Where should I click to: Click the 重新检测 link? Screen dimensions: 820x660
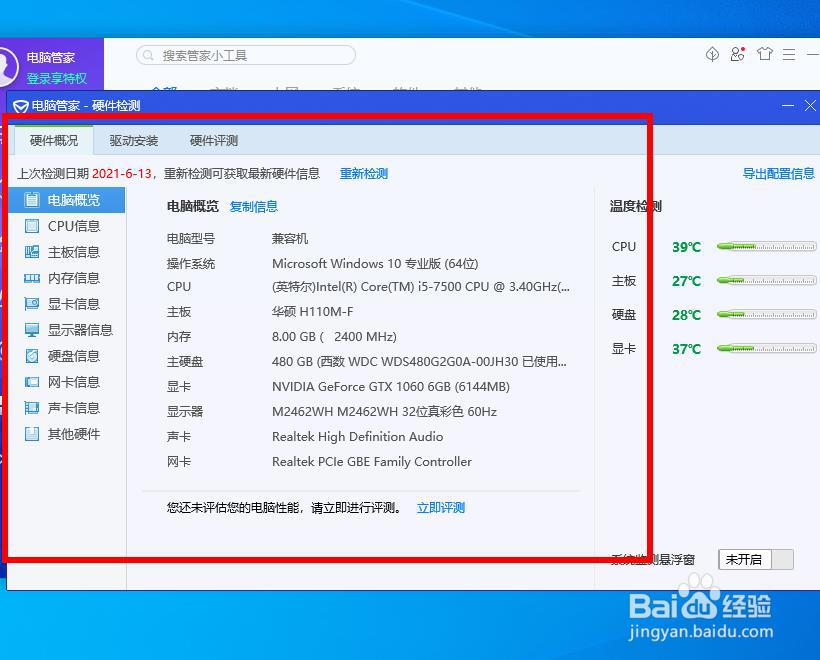pyautogui.click(x=364, y=174)
